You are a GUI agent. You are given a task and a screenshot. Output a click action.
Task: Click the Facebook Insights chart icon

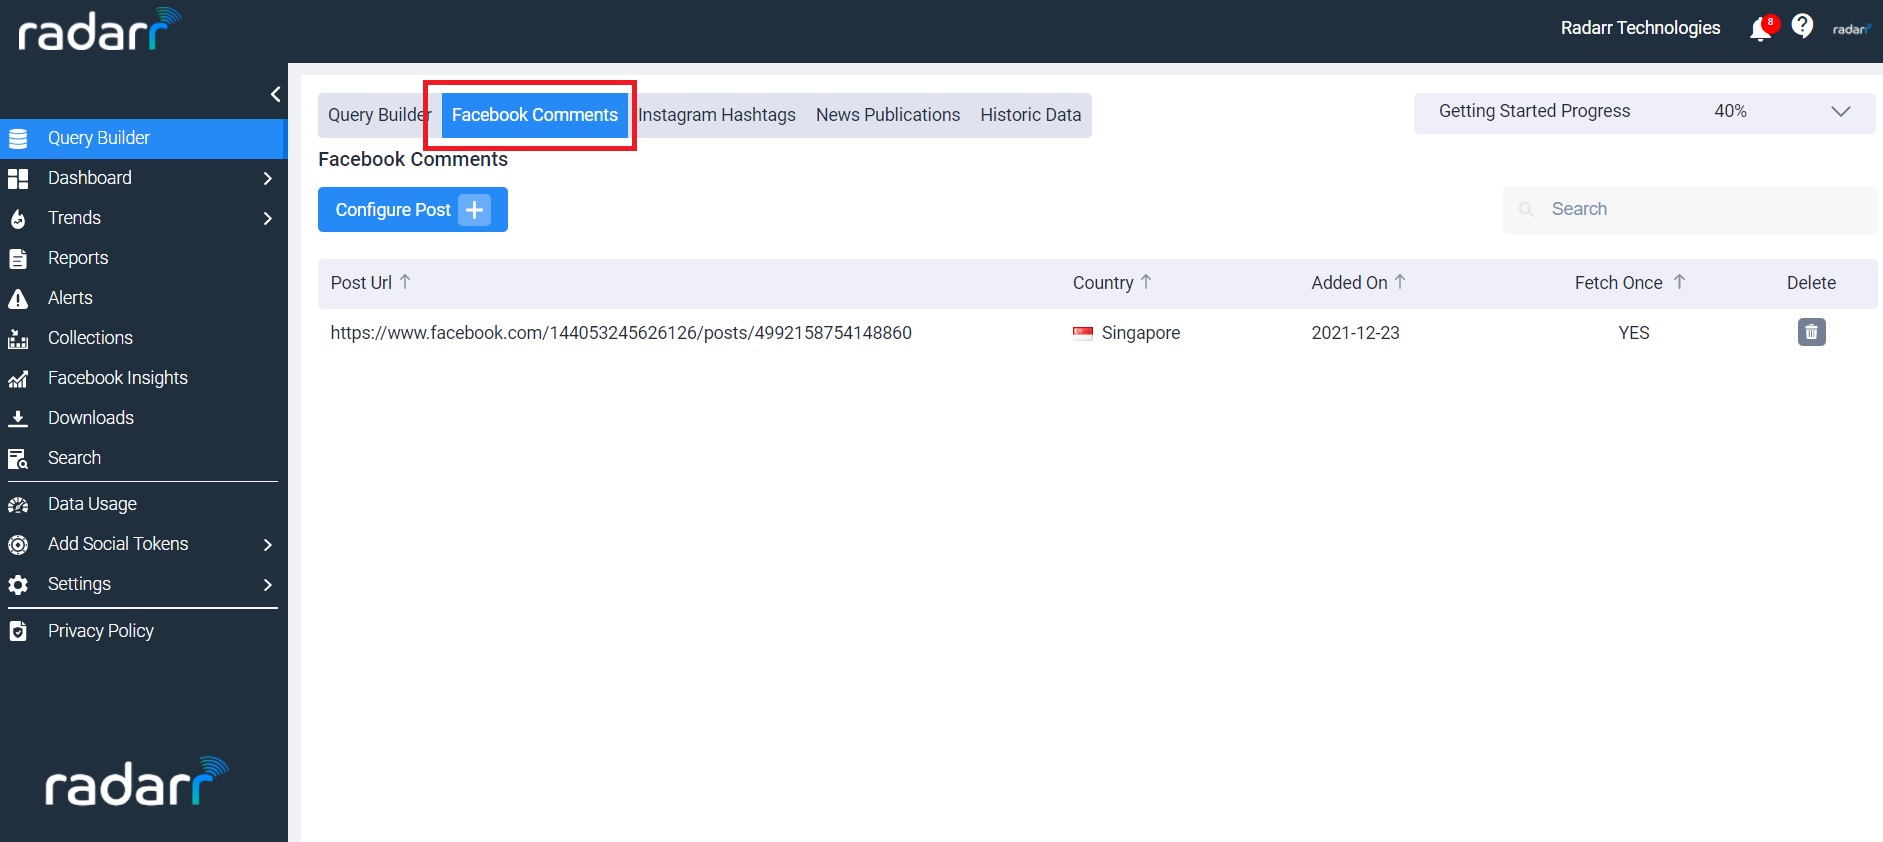click(x=18, y=379)
